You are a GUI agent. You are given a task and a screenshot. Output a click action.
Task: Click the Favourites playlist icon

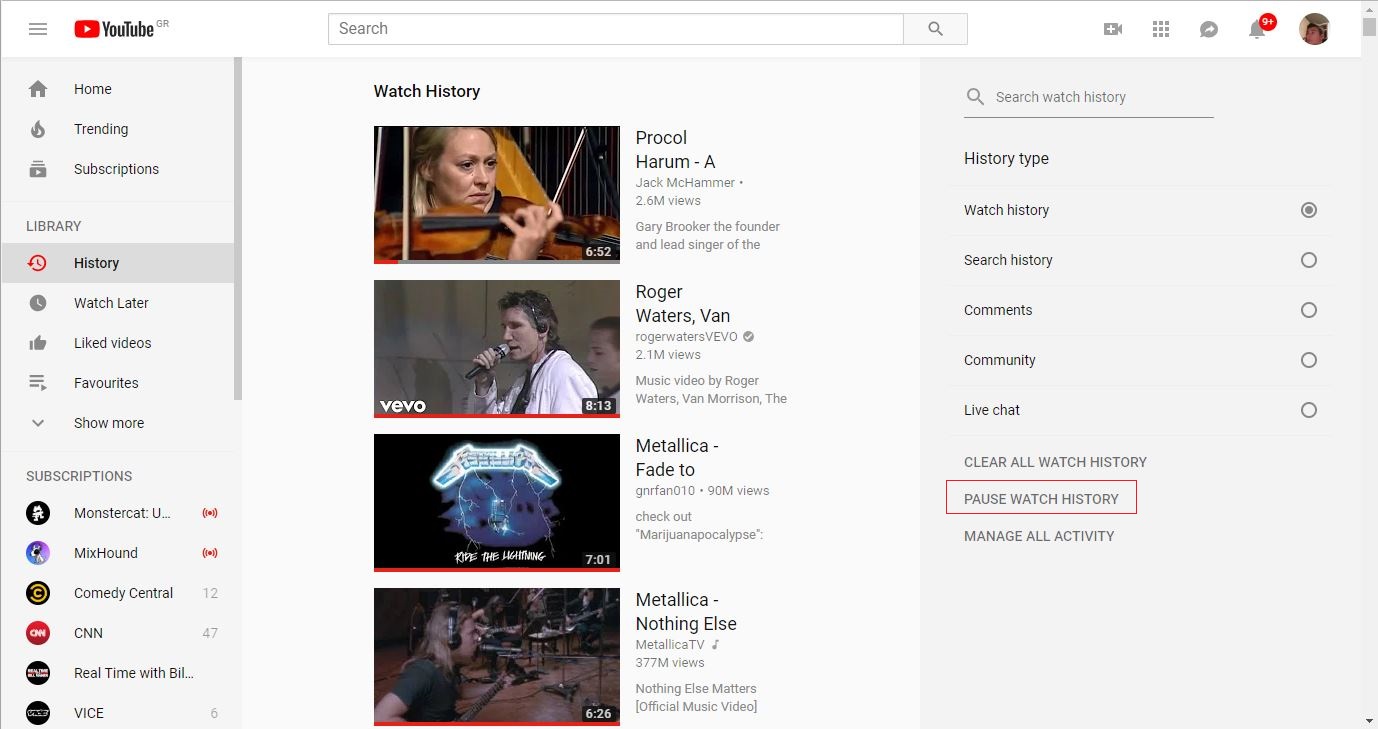coord(38,383)
